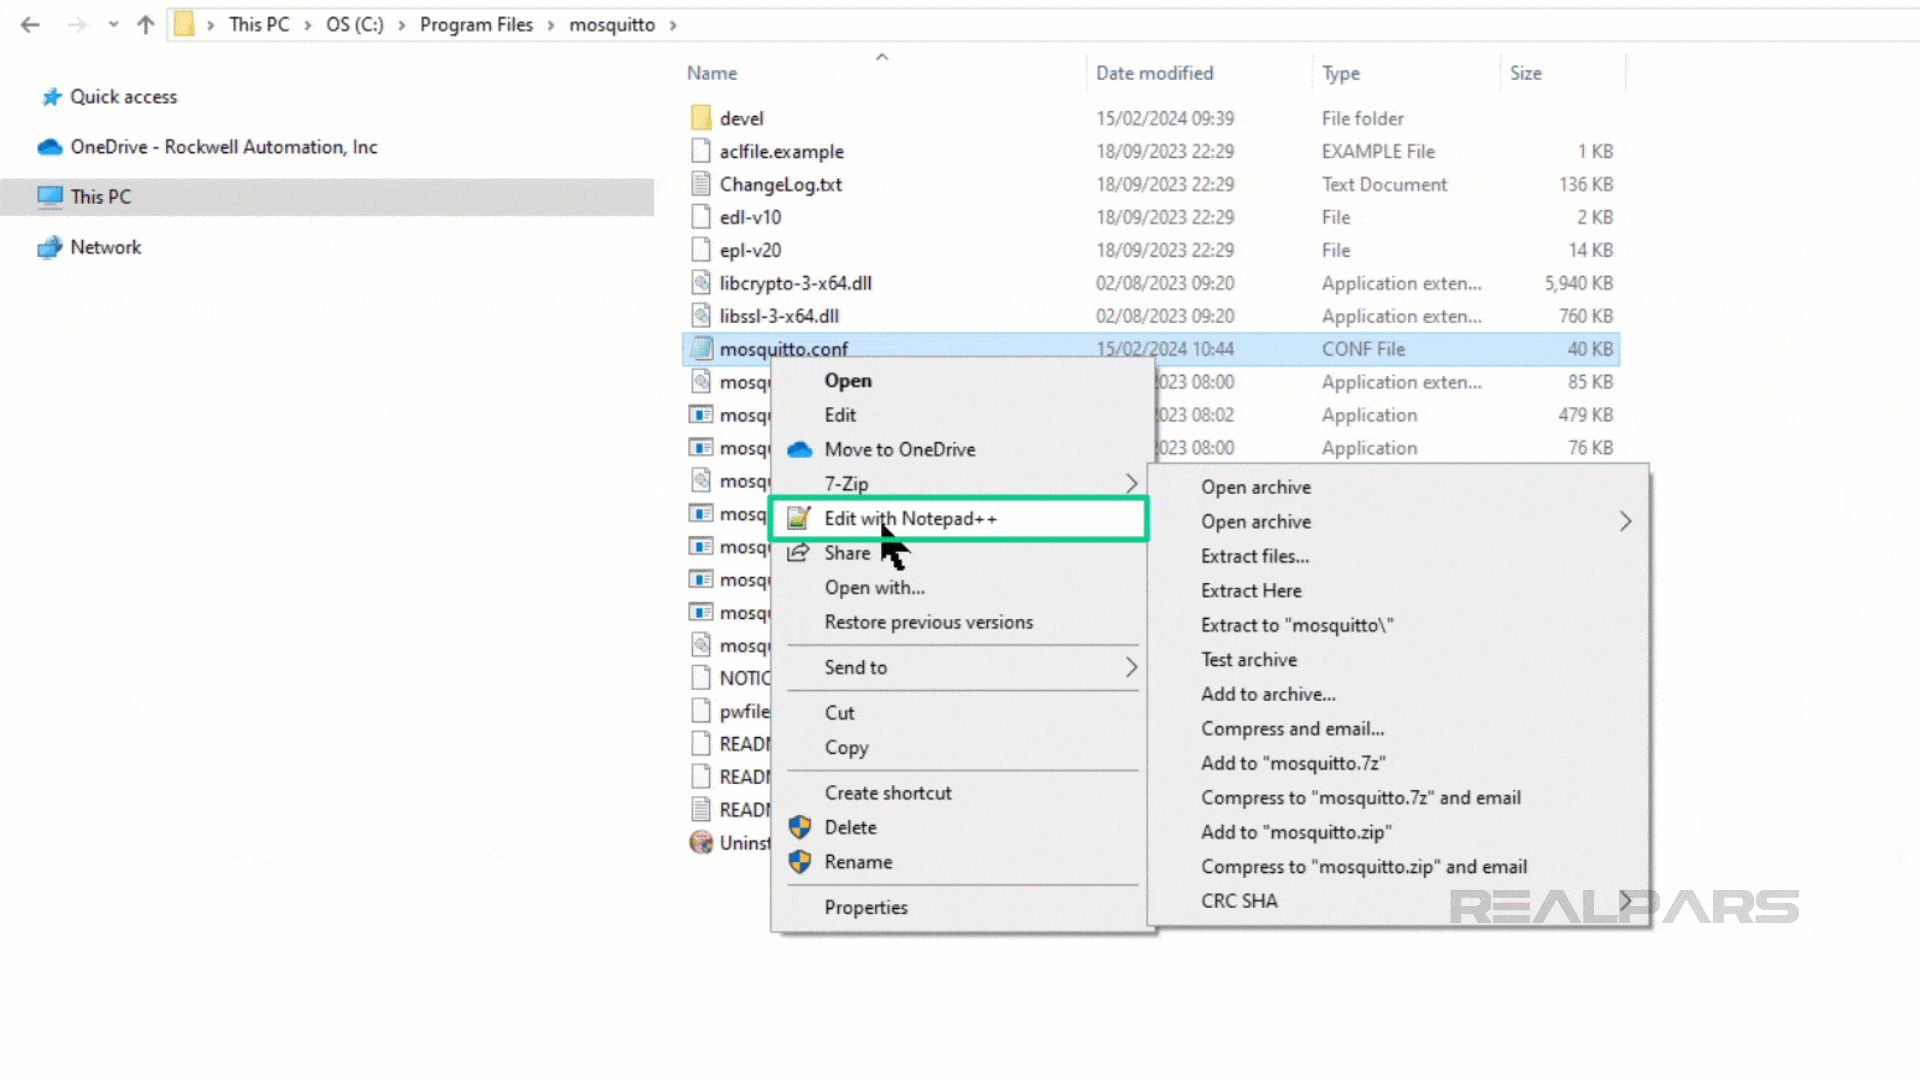This screenshot has height=1080, width=1920.
Task: Select Program Files in the breadcrumb
Action: click(x=476, y=25)
